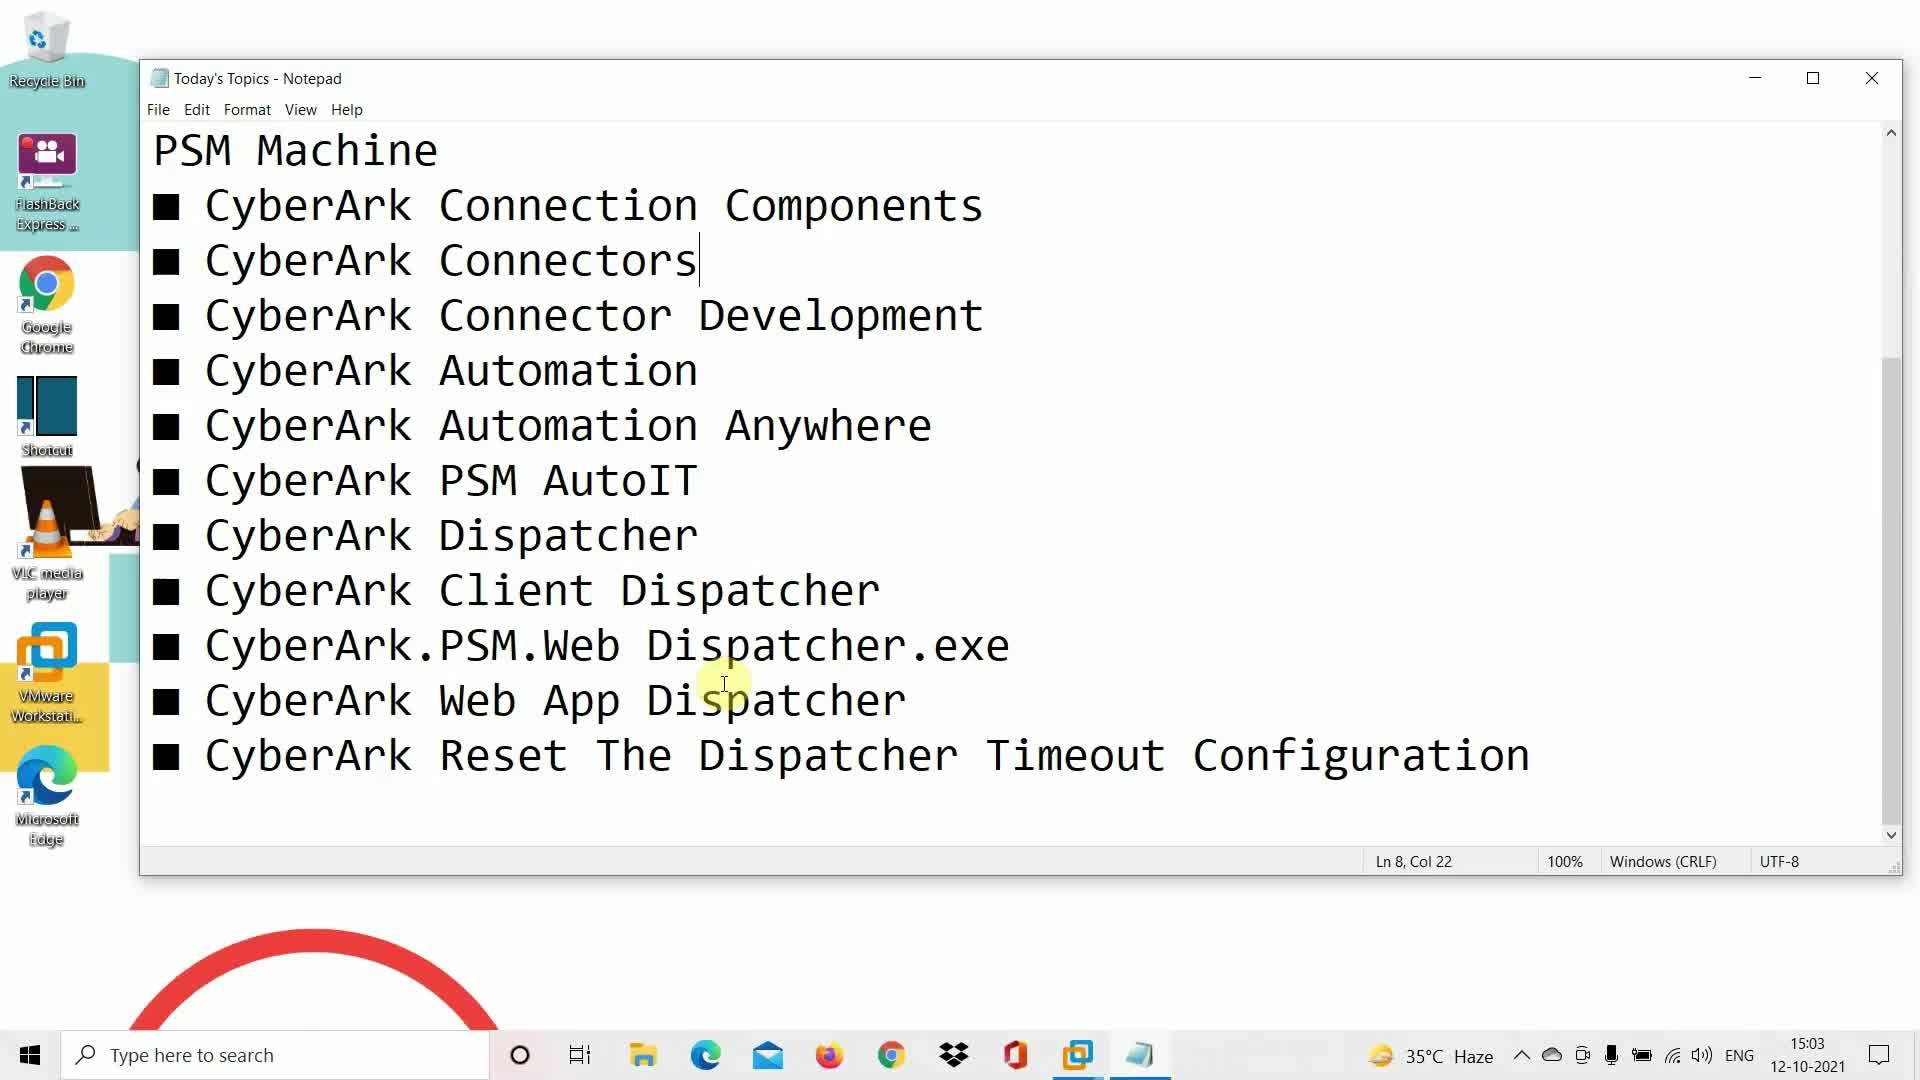Open Microsoft Office from the taskbar

point(1015,1055)
